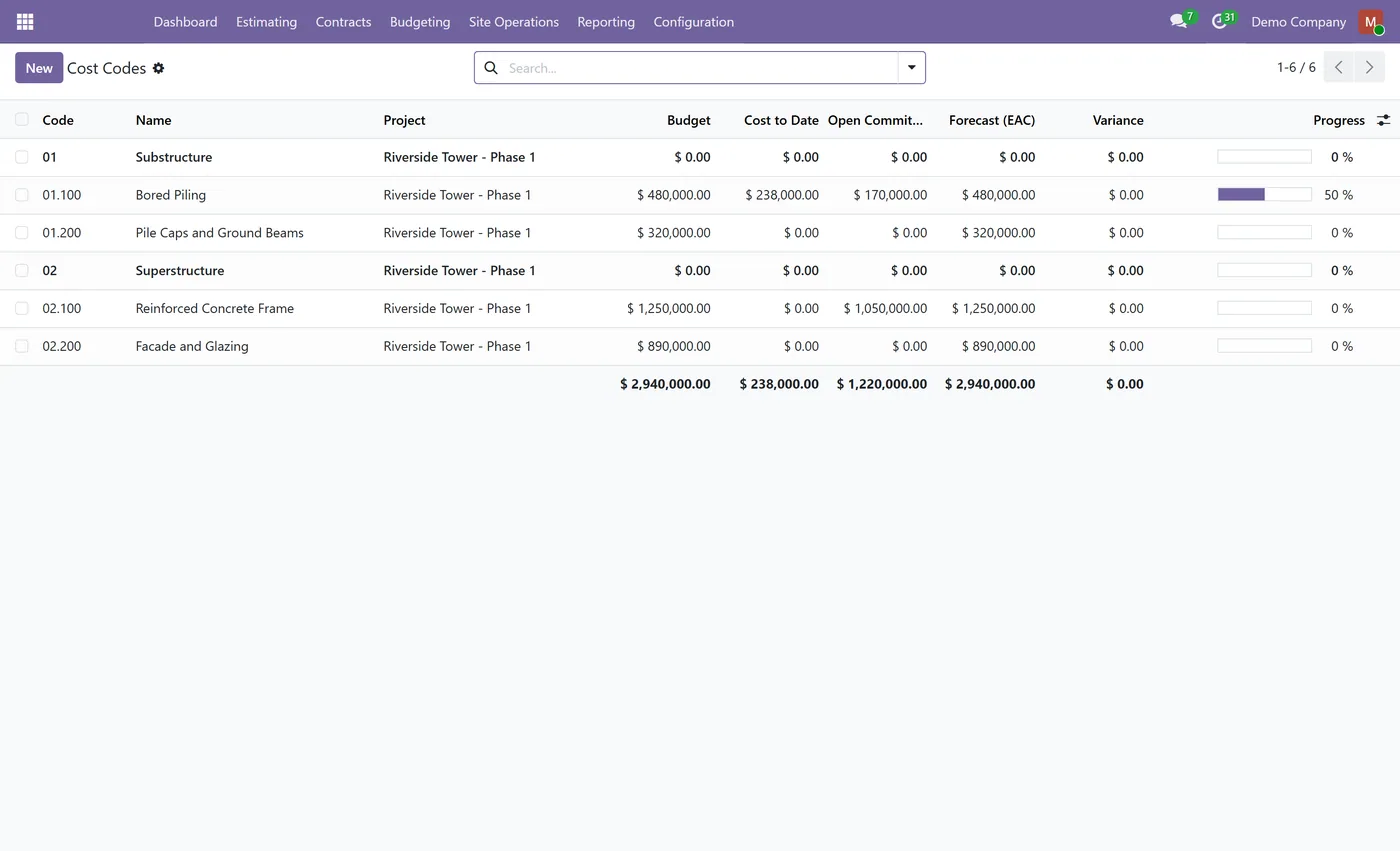Select the Facade and Glazing checkbox
1400x851 pixels.
pos(22,346)
